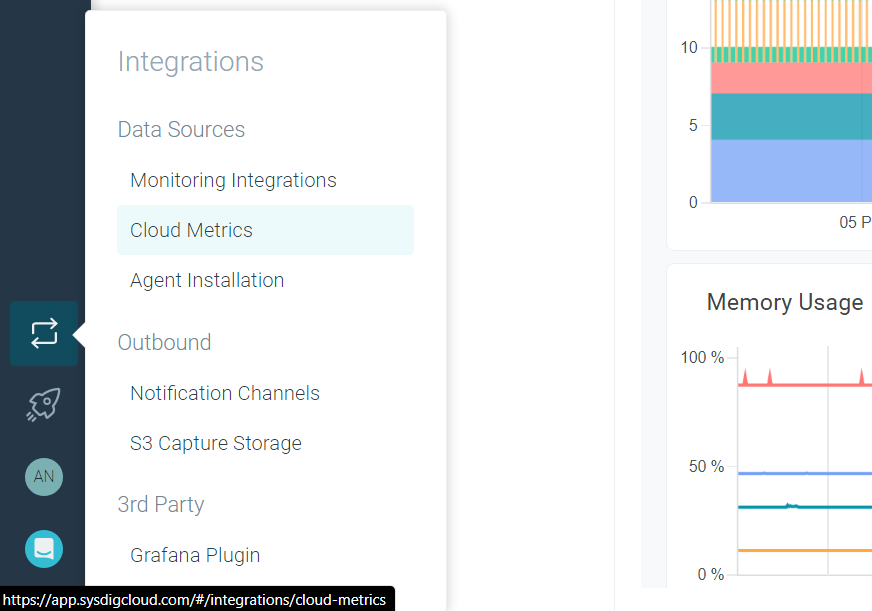The width and height of the screenshot is (872, 611).
Task: Click the Integrations panel heading
Action: [190, 62]
